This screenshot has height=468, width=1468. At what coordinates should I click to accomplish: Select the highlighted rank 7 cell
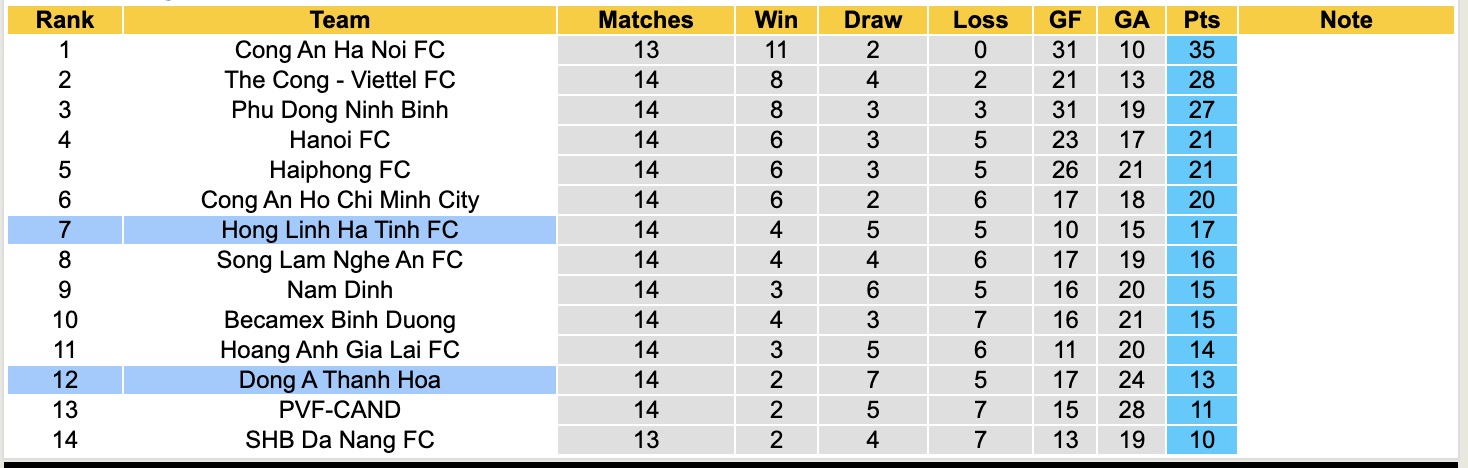[x=65, y=230]
